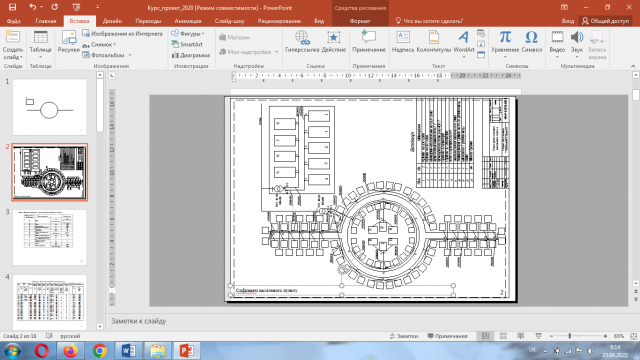This screenshot has height=360, width=640.
Task: Click the Вход sign-in link
Action: [567, 21]
